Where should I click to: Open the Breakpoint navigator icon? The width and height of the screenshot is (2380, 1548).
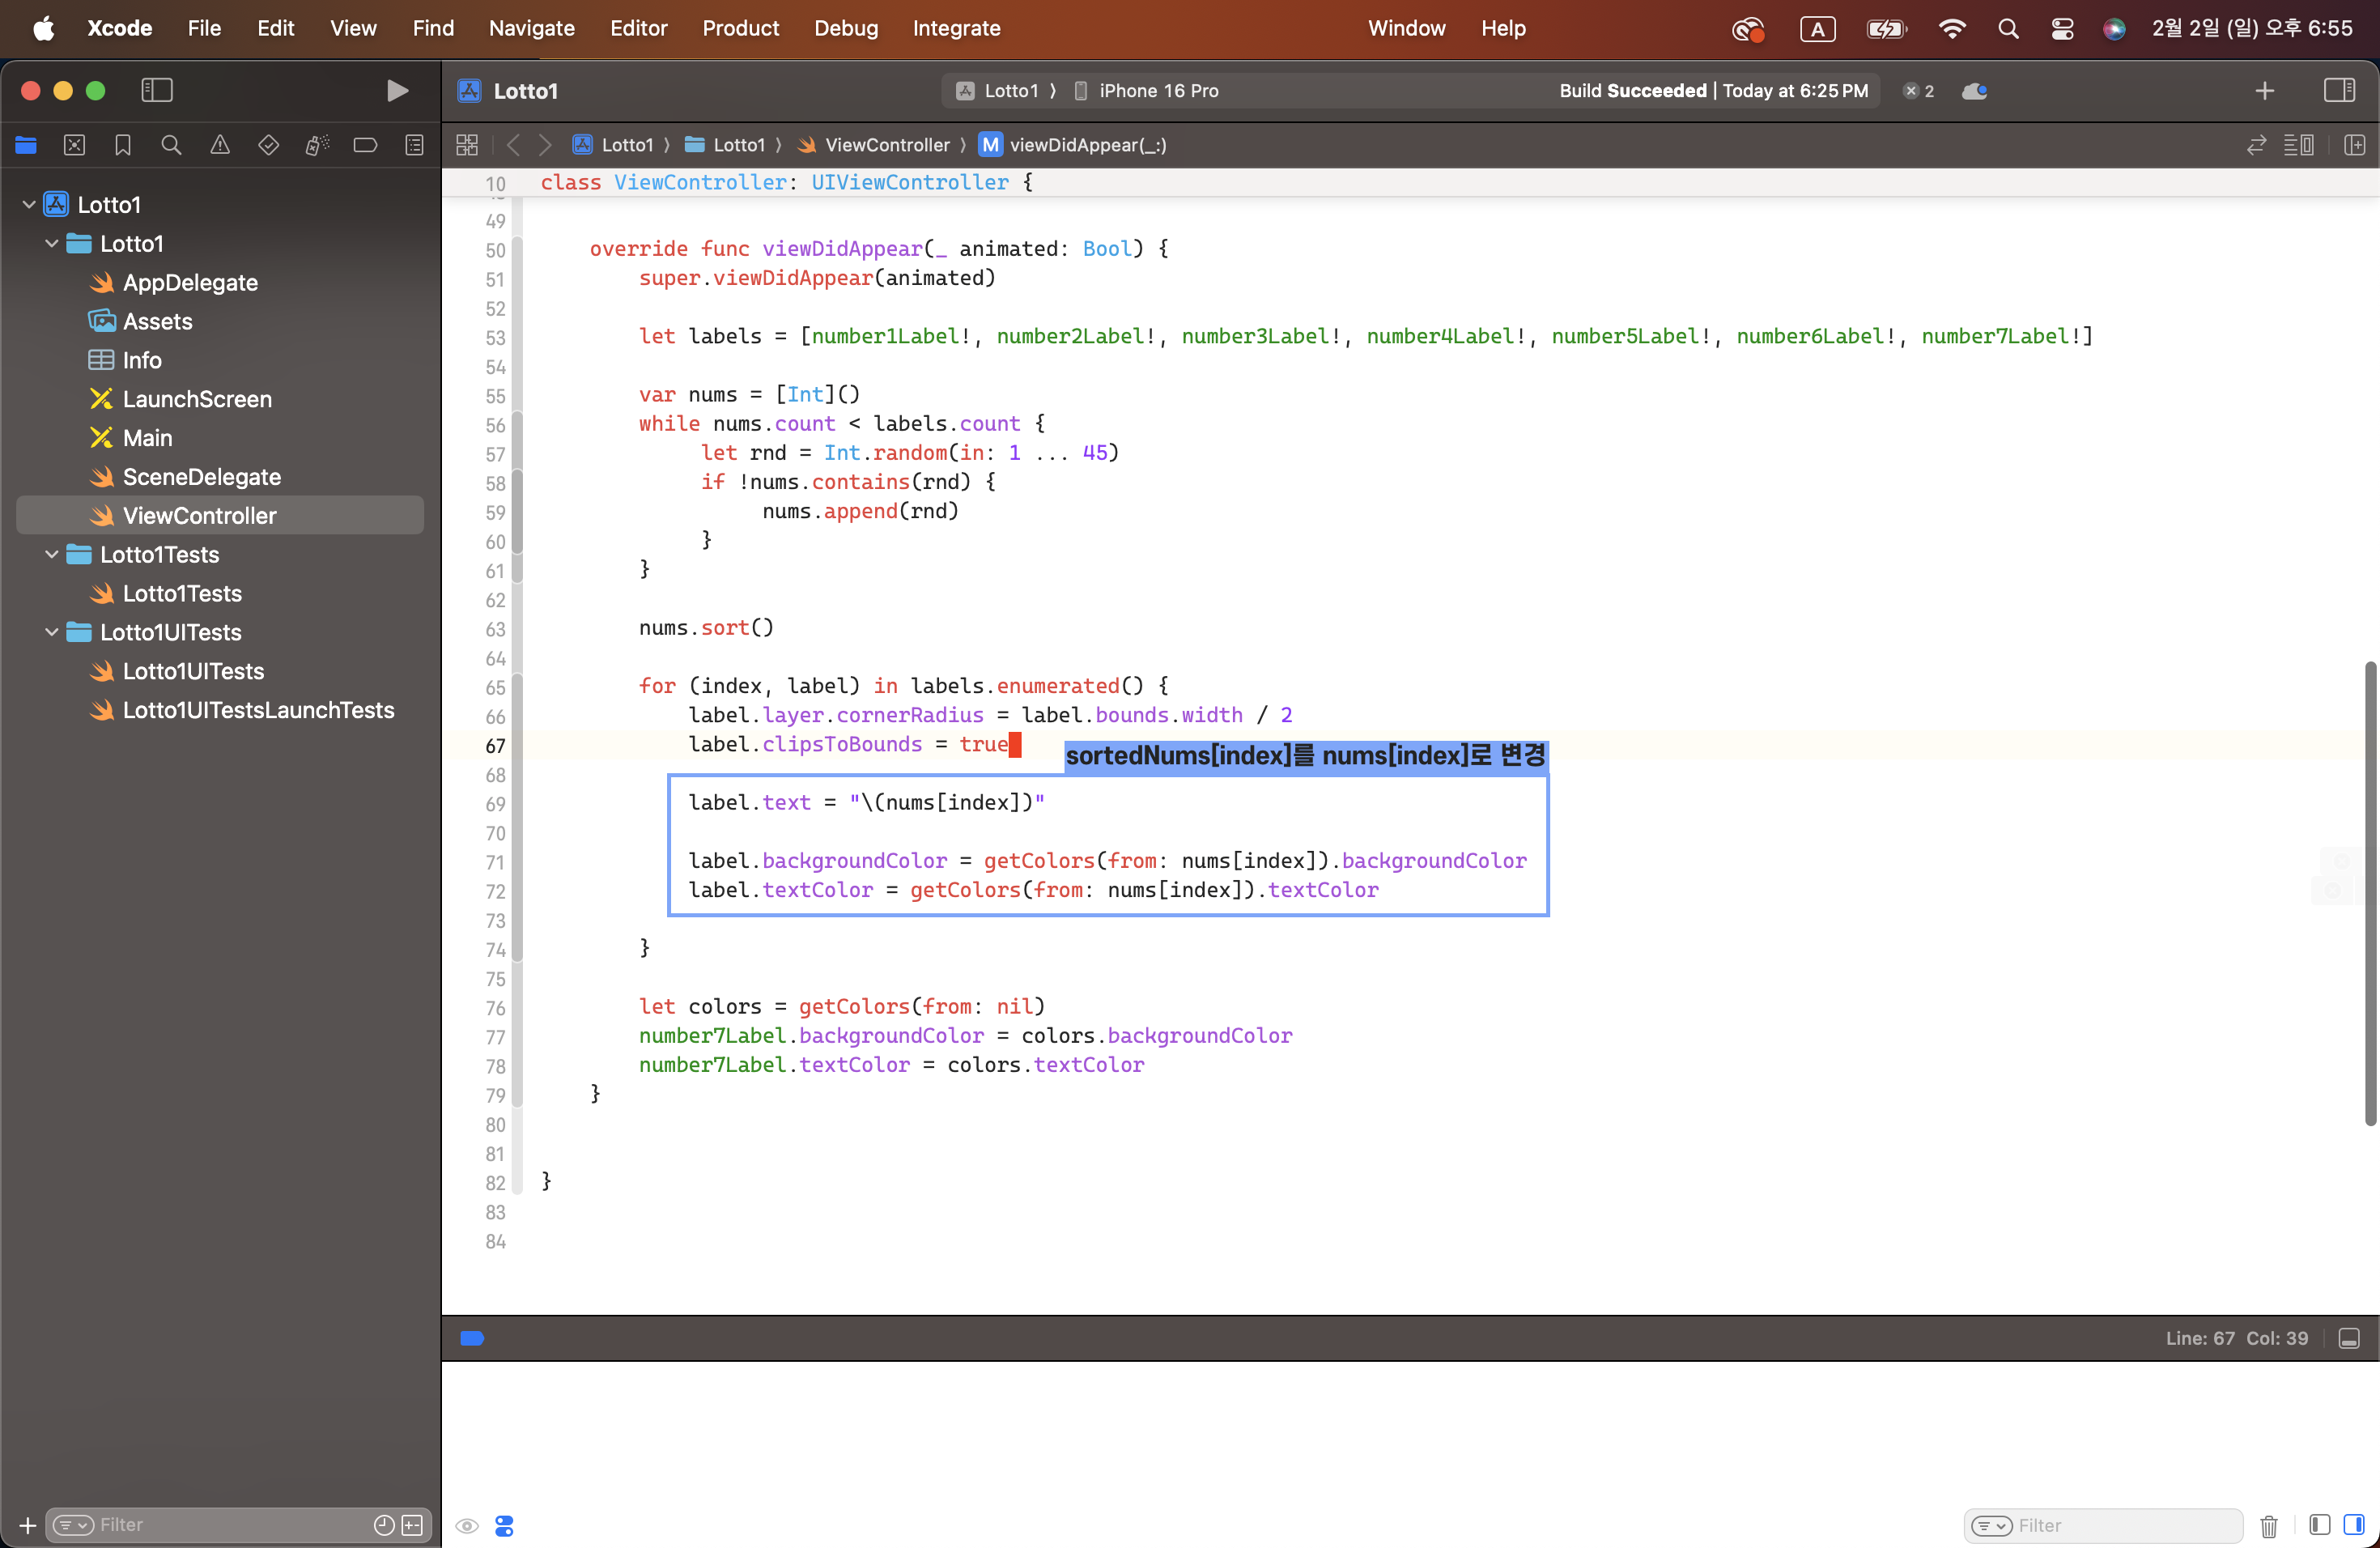(365, 146)
